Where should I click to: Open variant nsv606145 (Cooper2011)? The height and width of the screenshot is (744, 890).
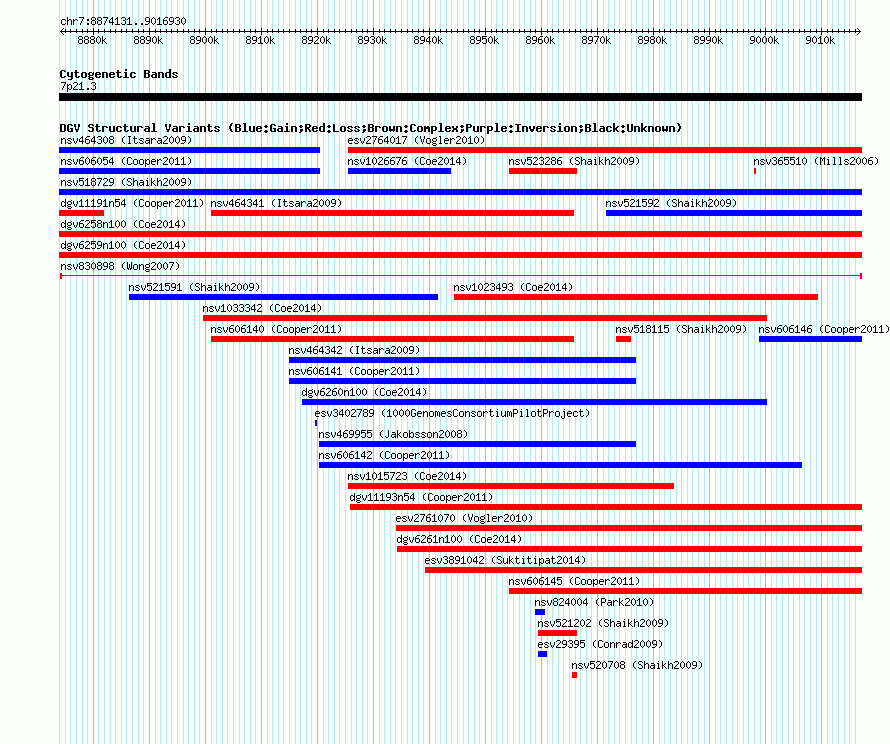(574, 581)
